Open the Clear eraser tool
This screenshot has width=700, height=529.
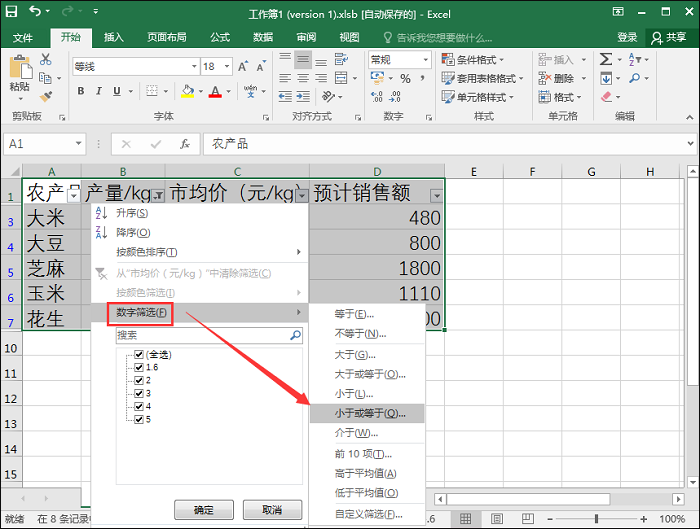[606, 96]
